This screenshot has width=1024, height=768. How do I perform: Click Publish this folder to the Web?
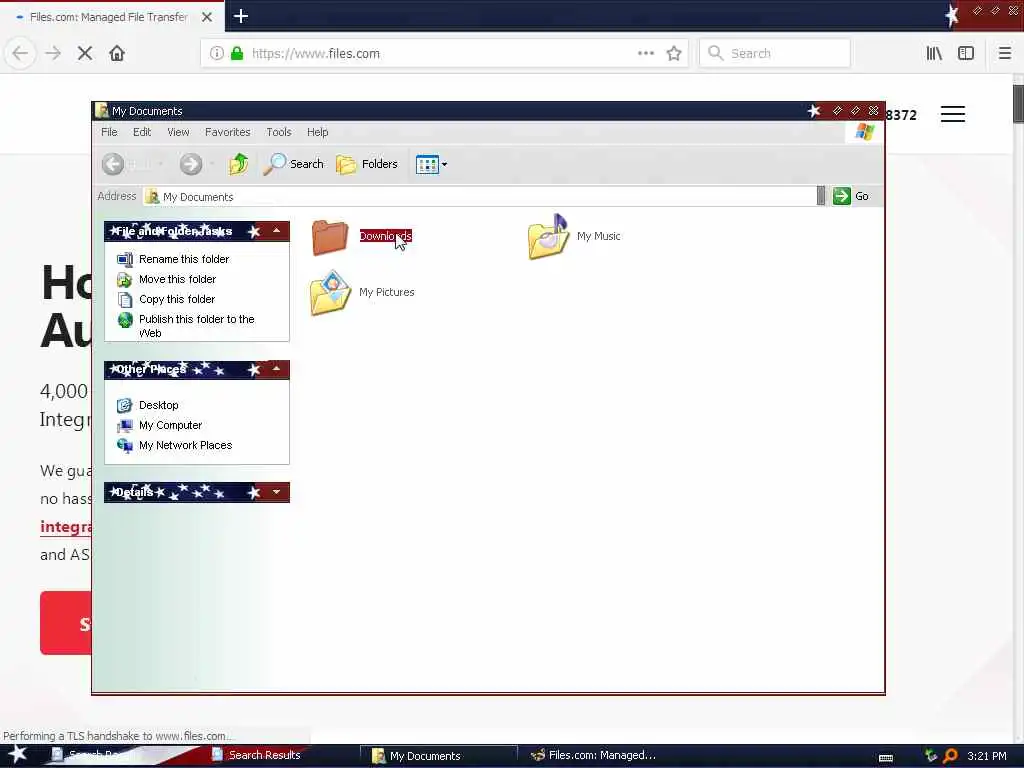click(x=197, y=326)
